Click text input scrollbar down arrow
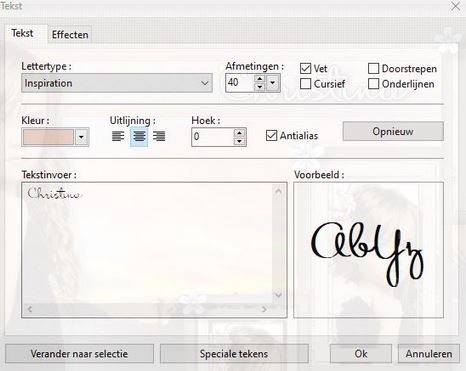The width and height of the screenshot is (466, 371). pos(278,294)
